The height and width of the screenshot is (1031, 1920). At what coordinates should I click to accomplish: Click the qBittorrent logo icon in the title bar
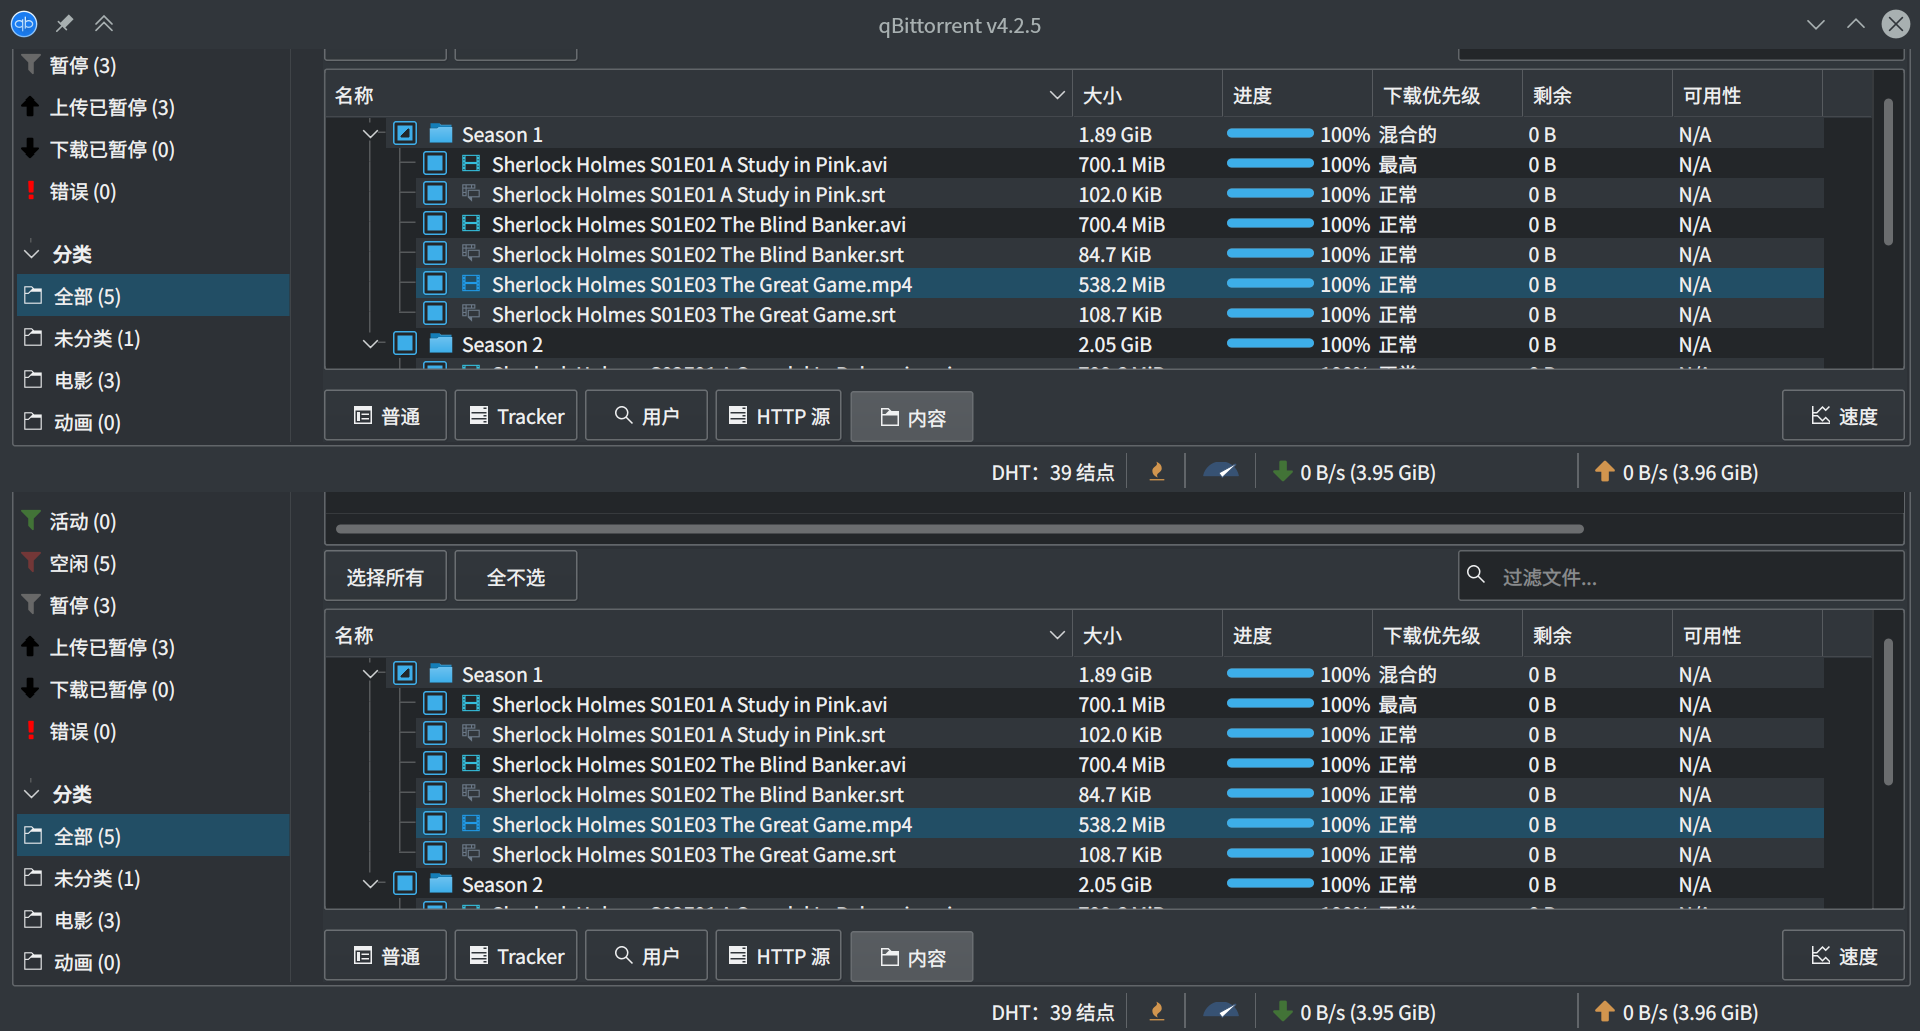(x=24, y=24)
